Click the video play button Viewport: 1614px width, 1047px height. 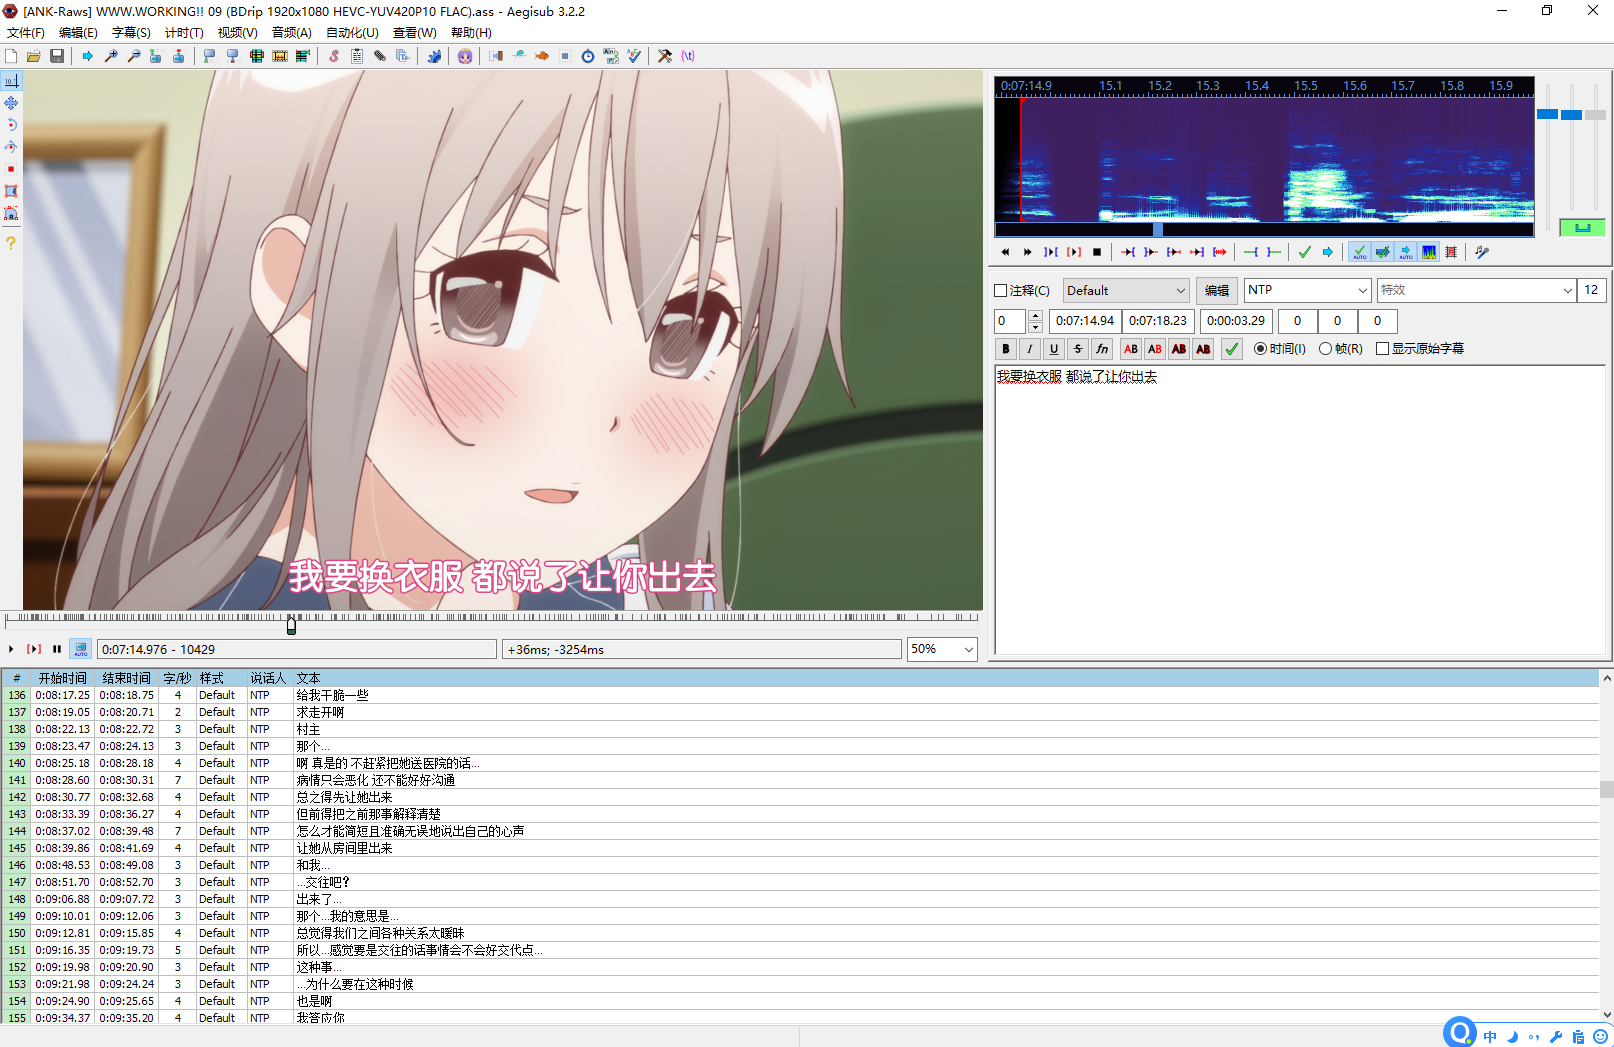11,649
